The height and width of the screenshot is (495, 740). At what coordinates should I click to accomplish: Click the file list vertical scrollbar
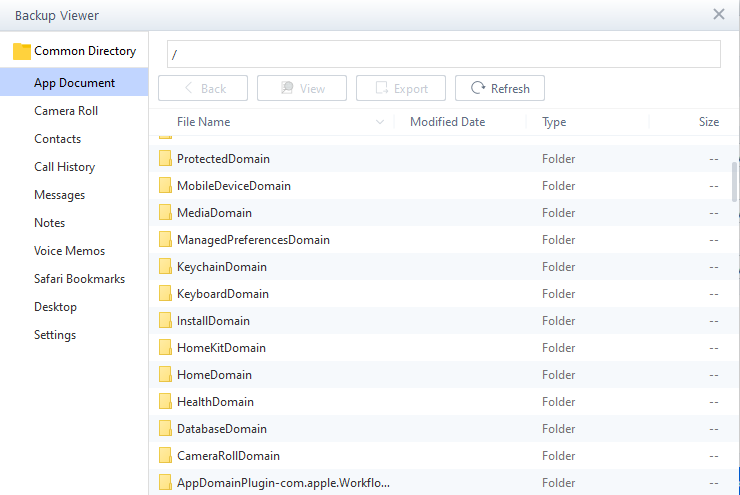pyautogui.click(x=734, y=182)
